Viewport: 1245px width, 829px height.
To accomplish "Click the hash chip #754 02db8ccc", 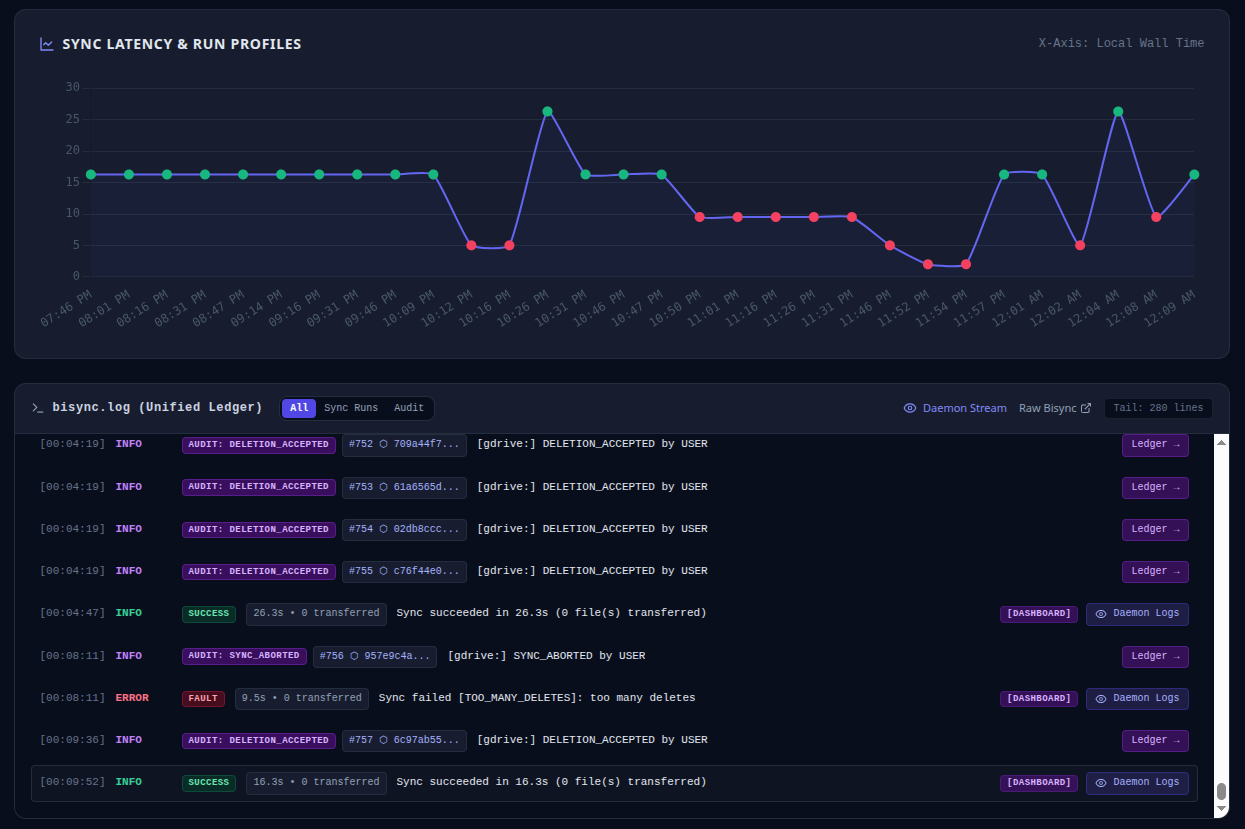I will [404, 529].
